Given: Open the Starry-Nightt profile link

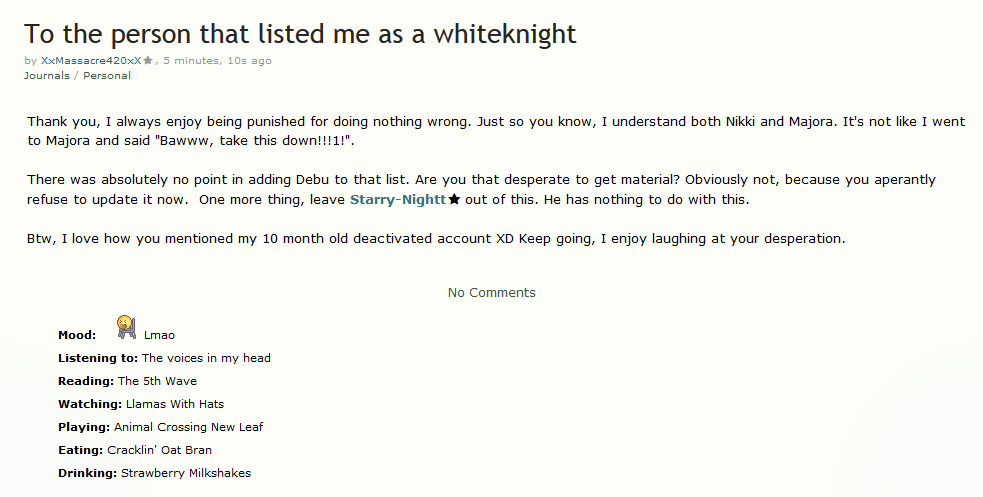Looking at the screenshot, I should coord(397,200).
